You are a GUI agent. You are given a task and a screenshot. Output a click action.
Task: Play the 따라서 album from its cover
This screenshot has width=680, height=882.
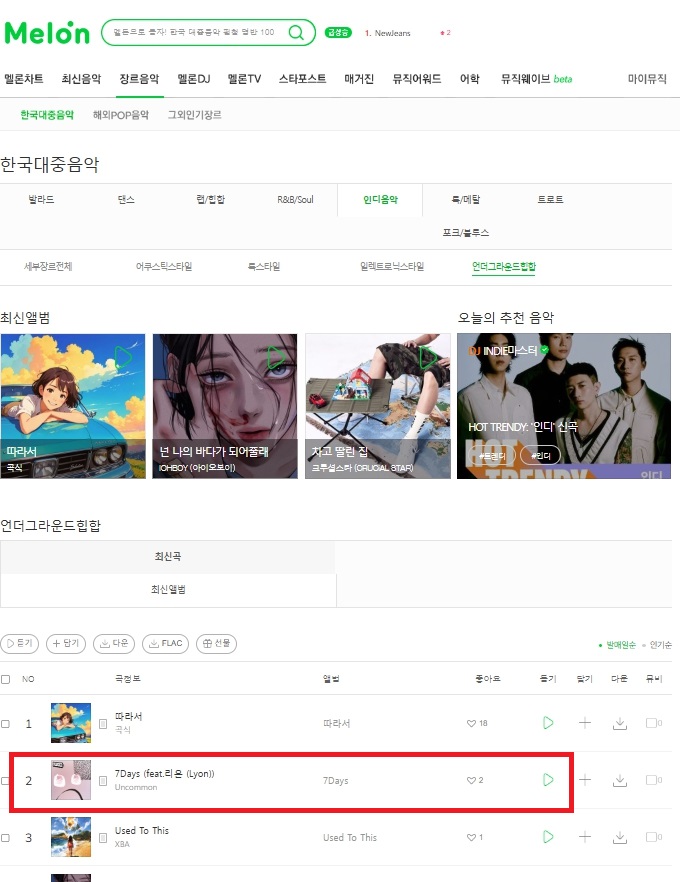pos(123,357)
